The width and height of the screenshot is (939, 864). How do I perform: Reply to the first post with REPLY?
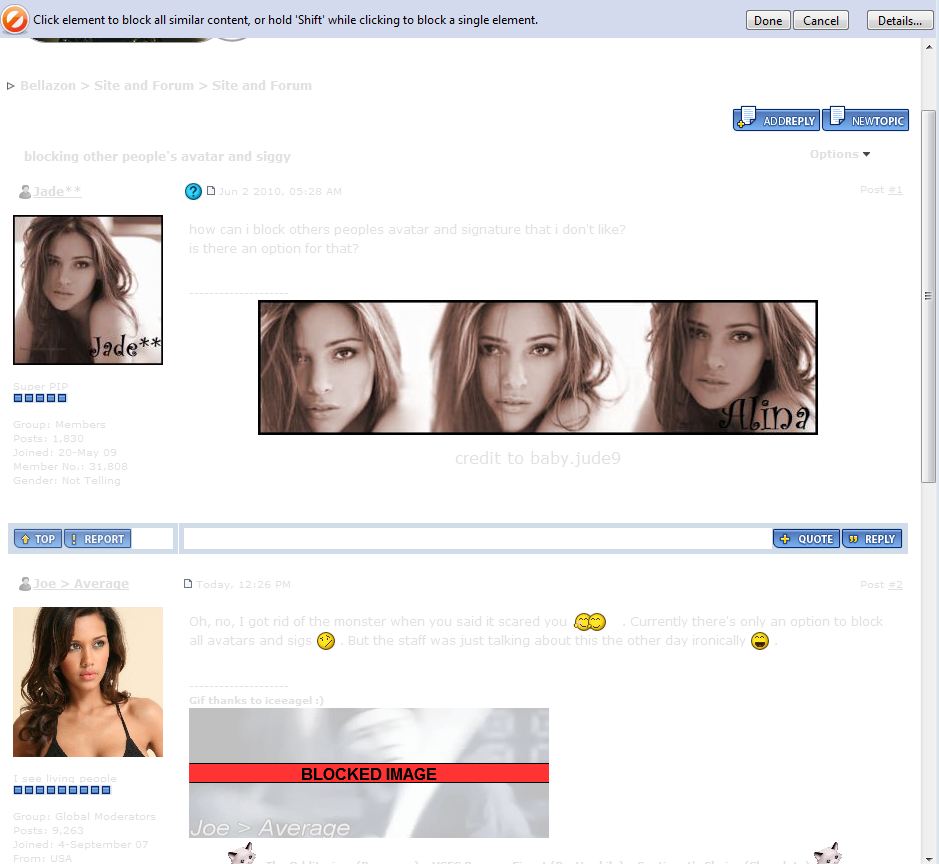tap(872, 539)
